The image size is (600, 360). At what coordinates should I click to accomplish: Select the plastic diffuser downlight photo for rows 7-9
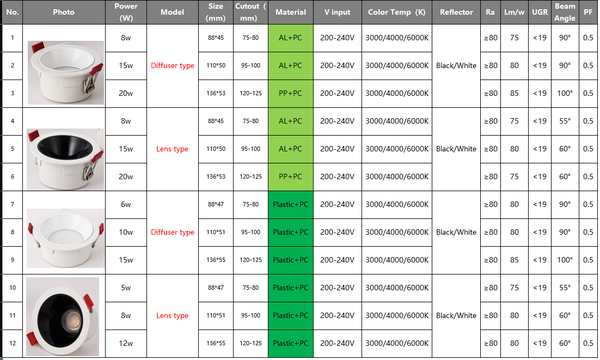65,238
